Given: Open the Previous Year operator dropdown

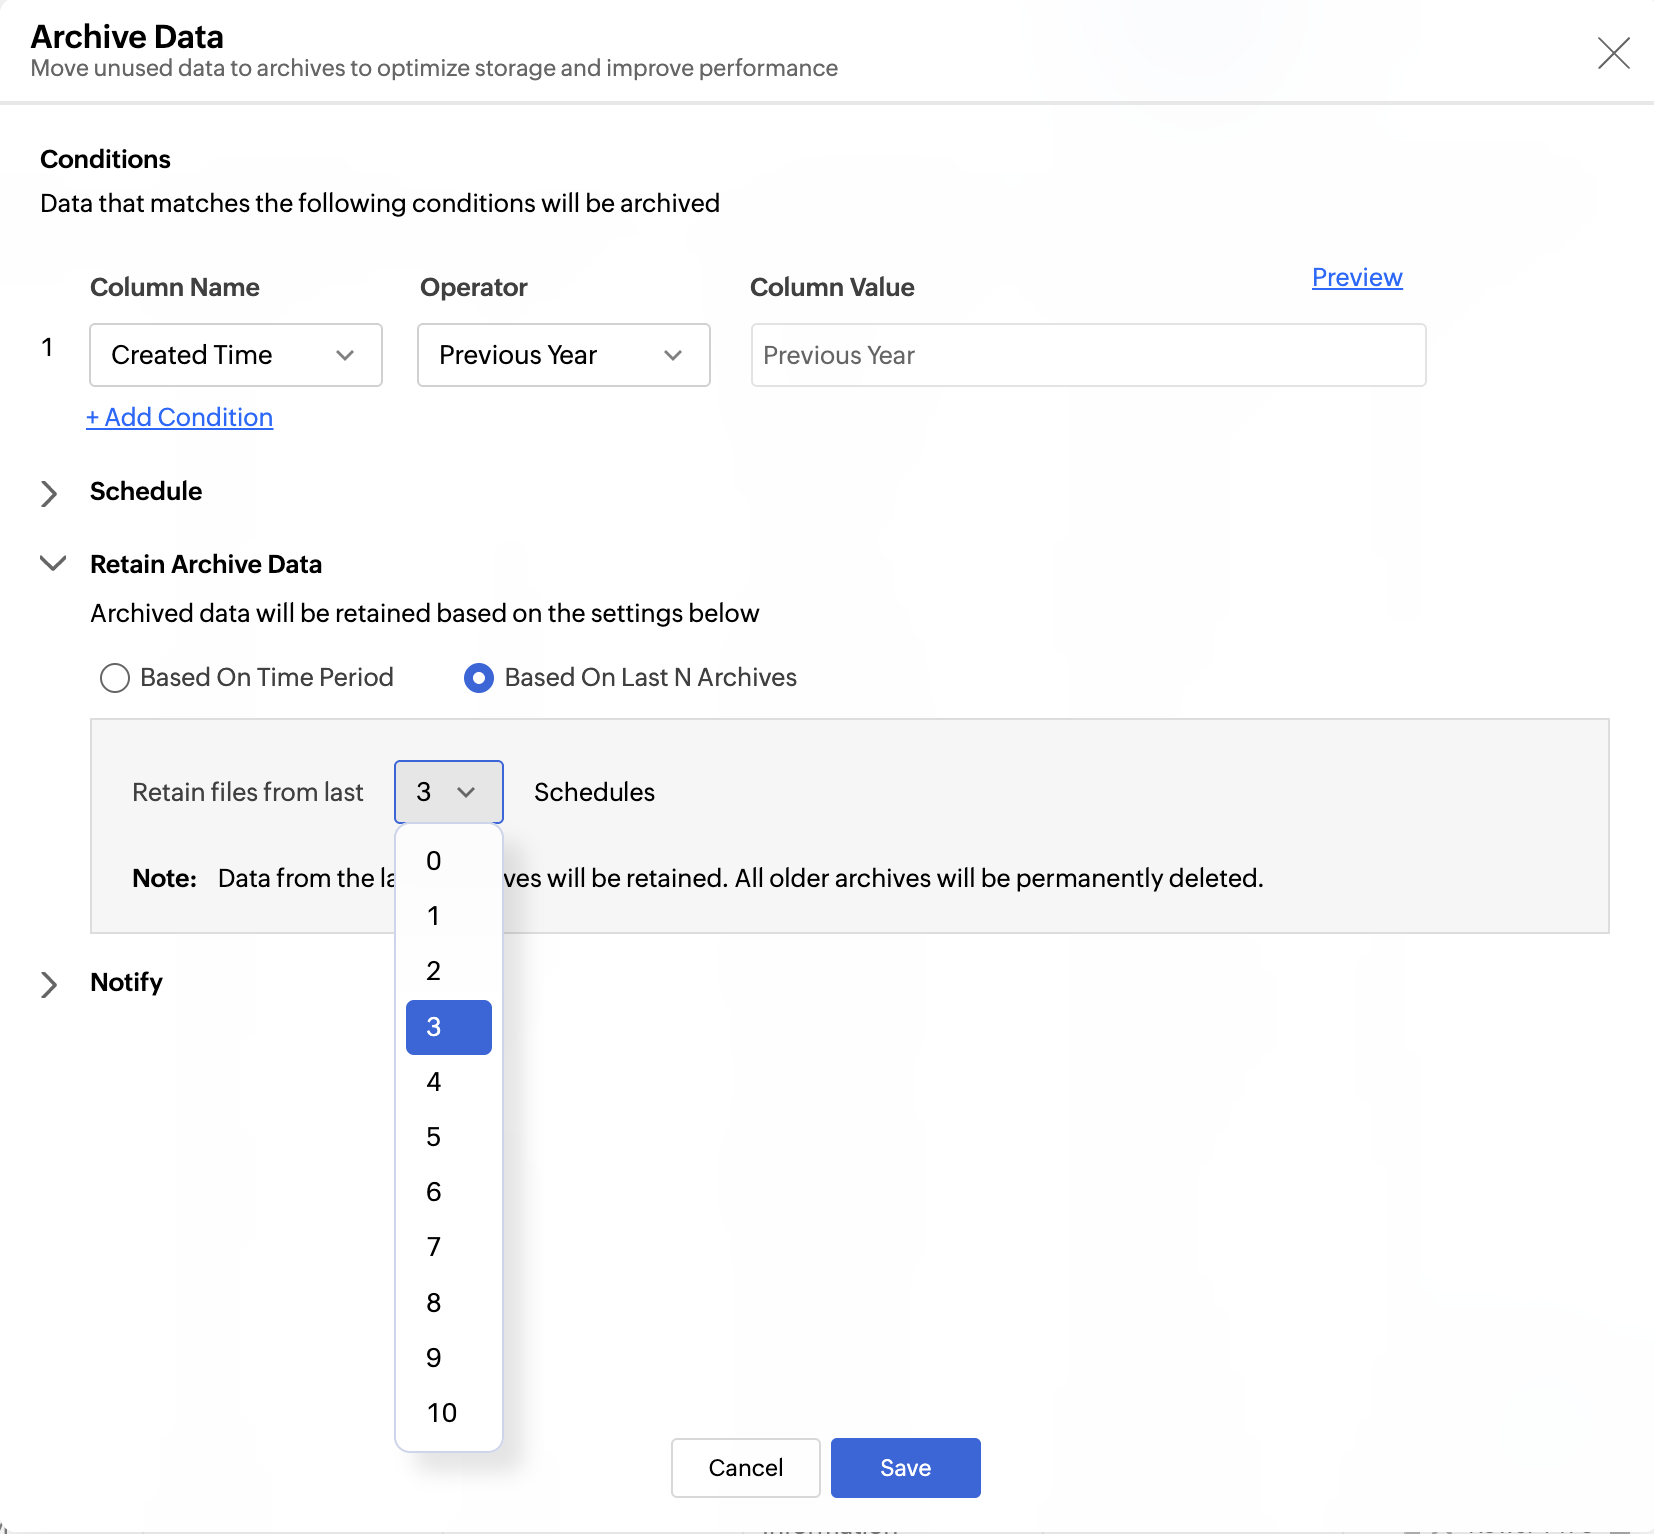Looking at the screenshot, I should [563, 355].
